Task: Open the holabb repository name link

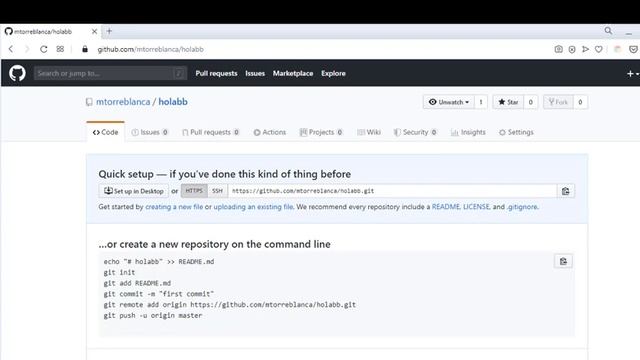Action: 173,102
